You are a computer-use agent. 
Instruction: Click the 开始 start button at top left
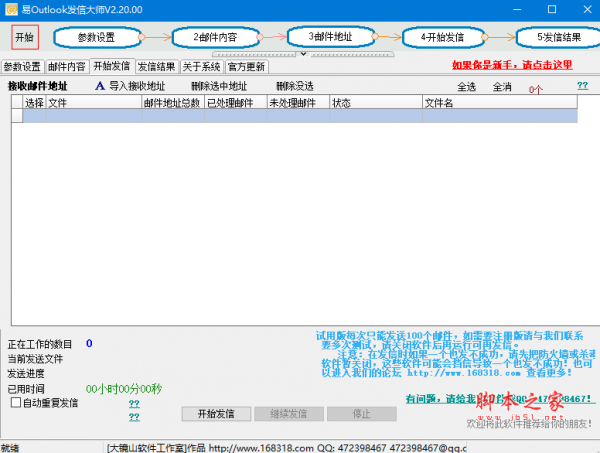(24, 37)
